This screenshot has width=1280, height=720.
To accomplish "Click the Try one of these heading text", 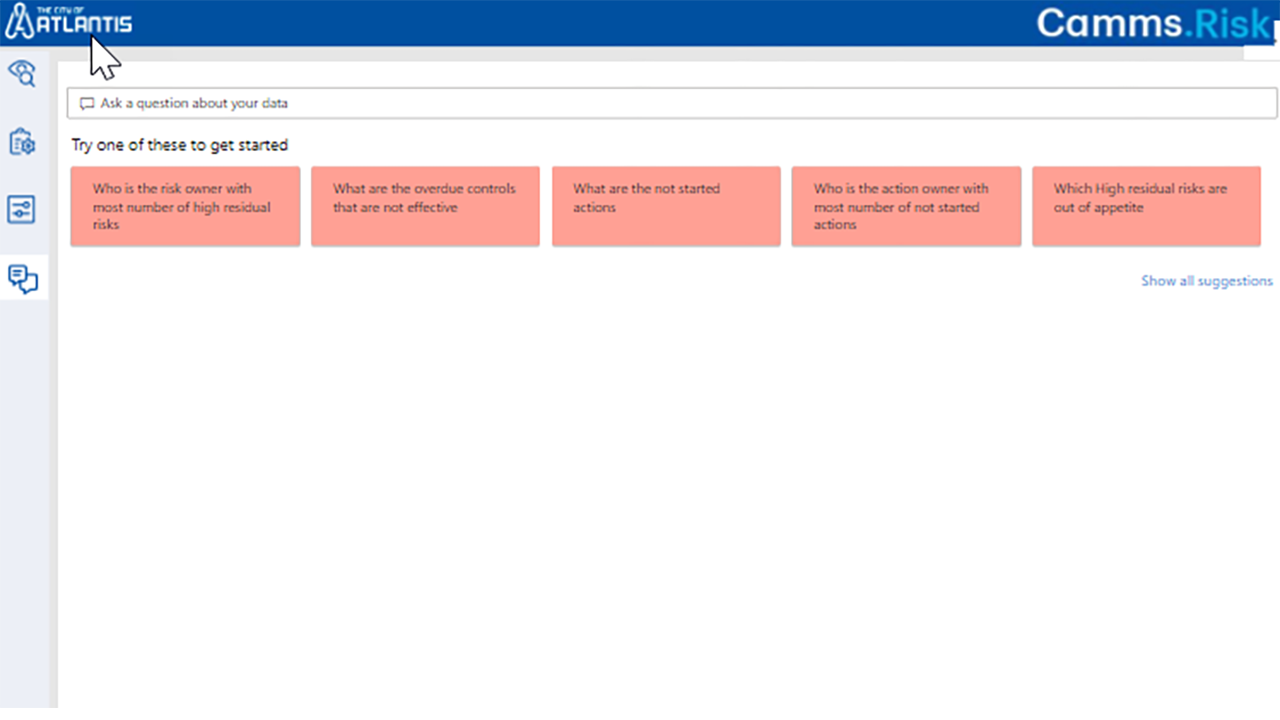I will [180, 145].
